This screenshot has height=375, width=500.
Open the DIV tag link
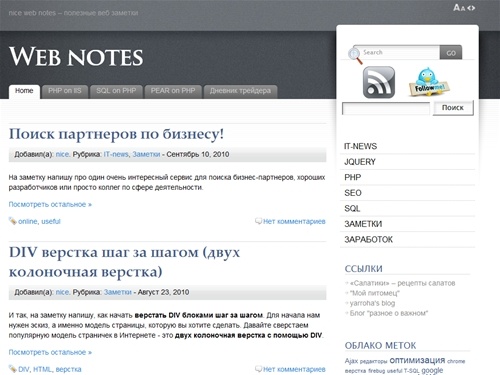point(24,369)
